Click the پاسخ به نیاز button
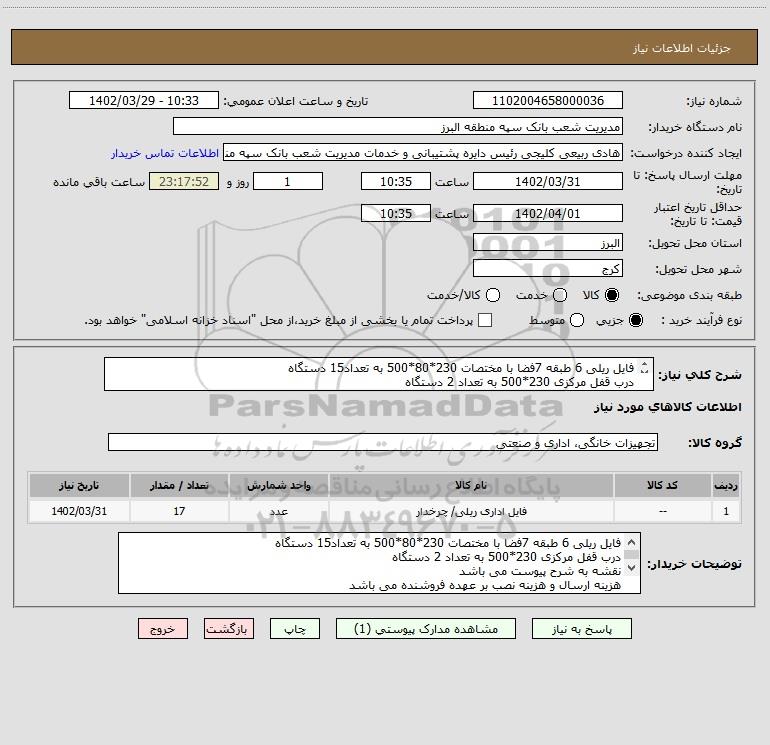This screenshot has width=770, height=745. point(581,629)
